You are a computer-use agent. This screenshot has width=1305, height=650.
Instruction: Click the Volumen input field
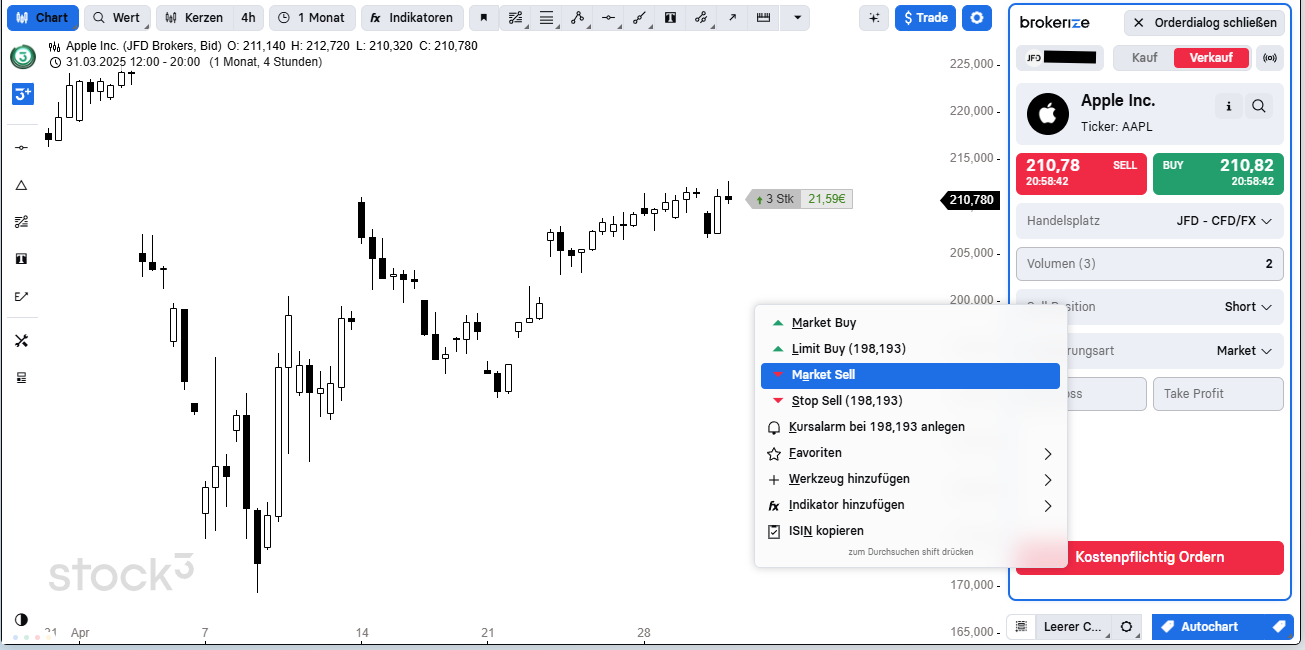pyautogui.click(x=1149, y=264)
